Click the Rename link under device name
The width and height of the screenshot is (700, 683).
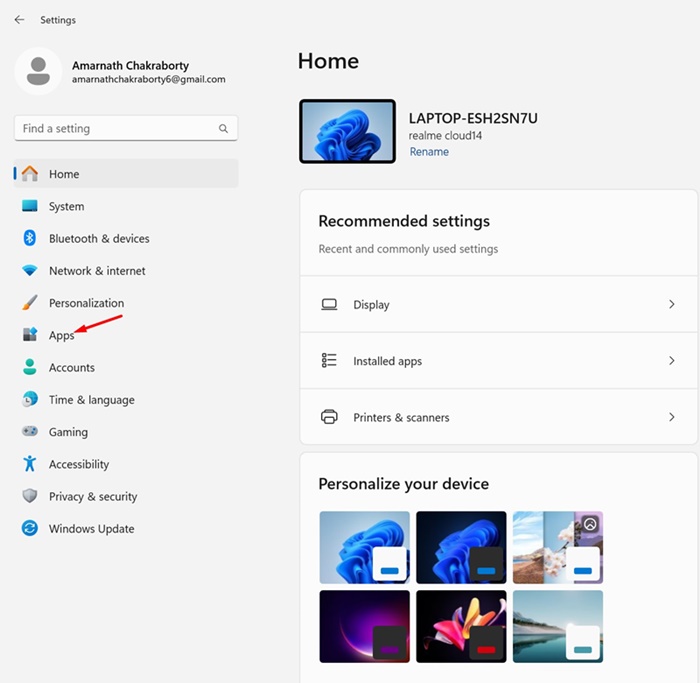point(429,152)
